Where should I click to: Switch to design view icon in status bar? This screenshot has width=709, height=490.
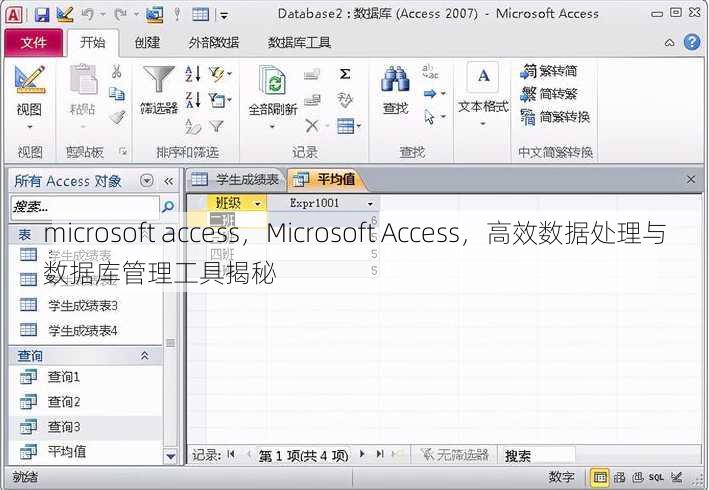[x=676, y=477]
